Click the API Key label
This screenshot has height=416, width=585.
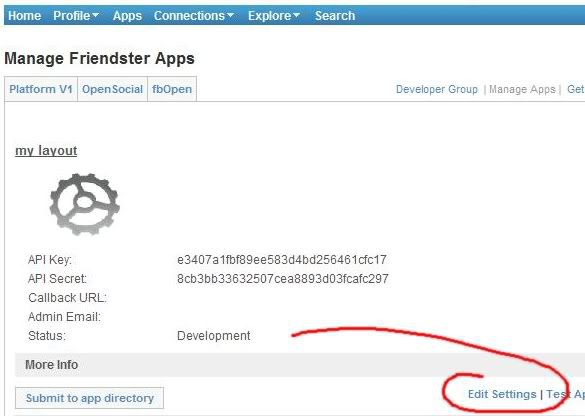pyautogui.click(x=50, y=260)
